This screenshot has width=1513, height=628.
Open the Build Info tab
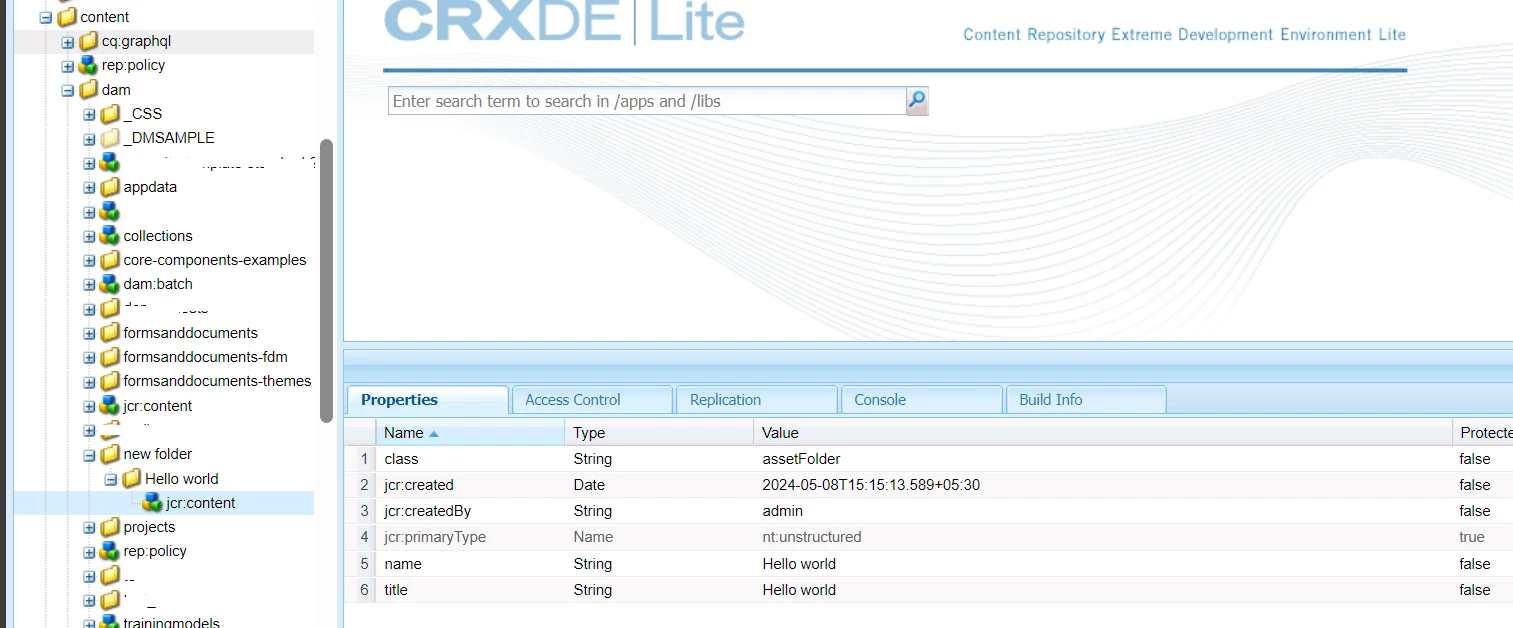(x=1086, y=400)
